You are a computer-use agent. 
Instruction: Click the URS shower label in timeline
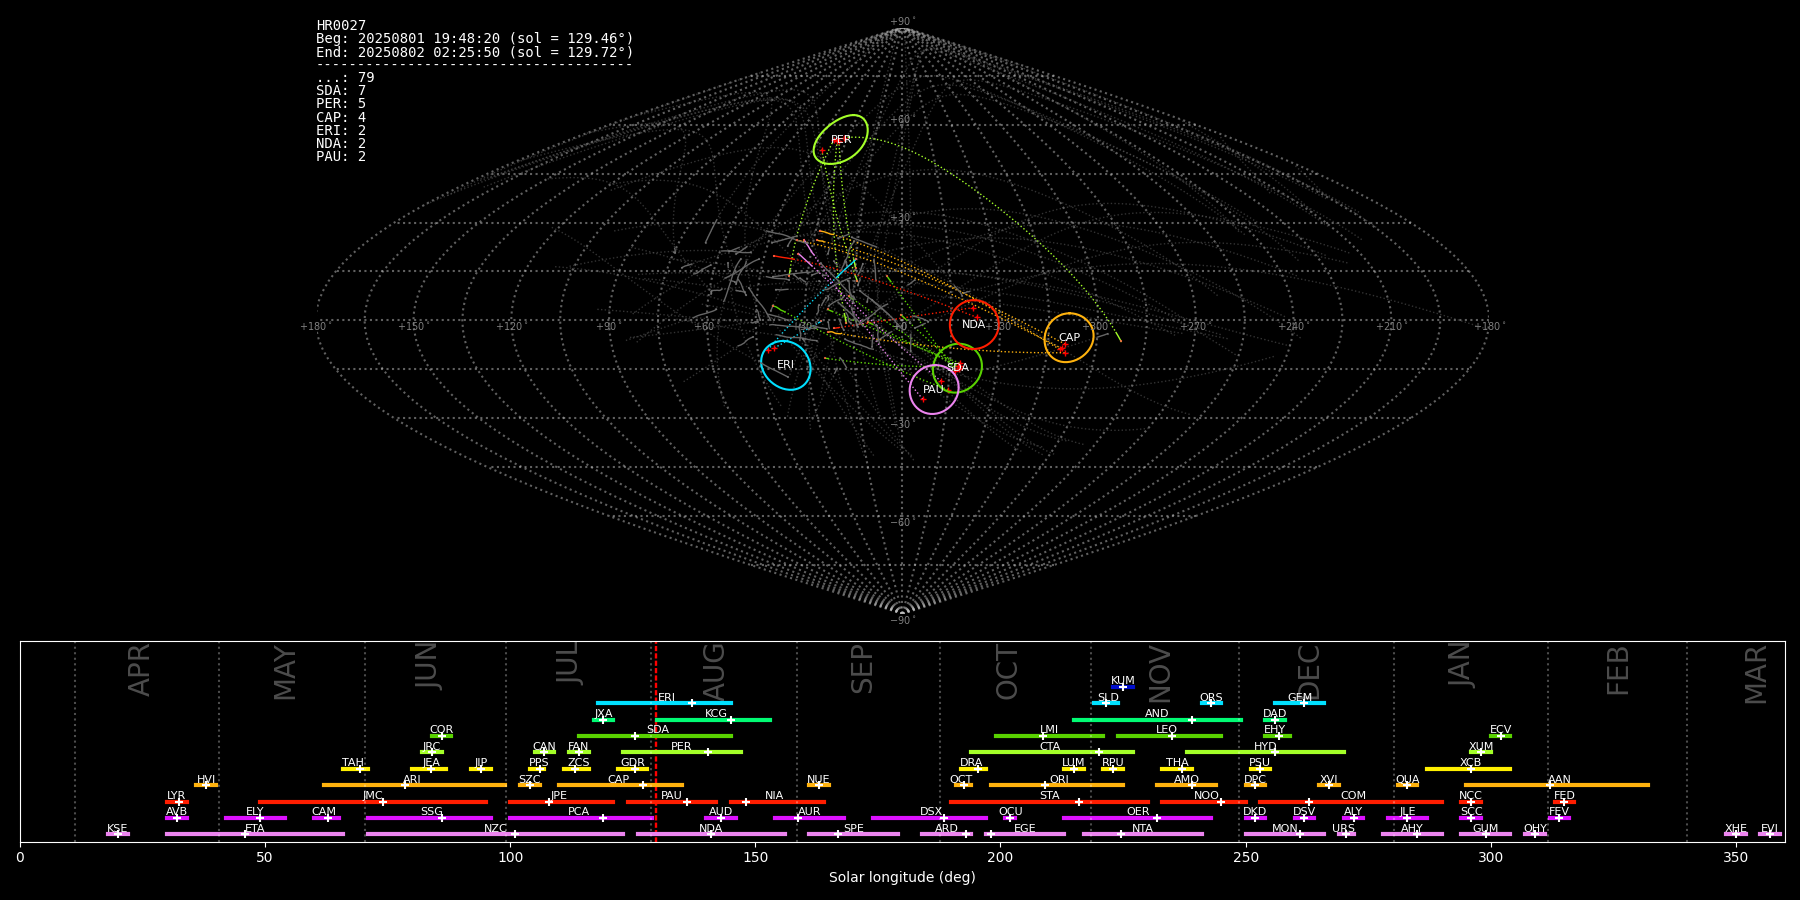point(1344,829)
